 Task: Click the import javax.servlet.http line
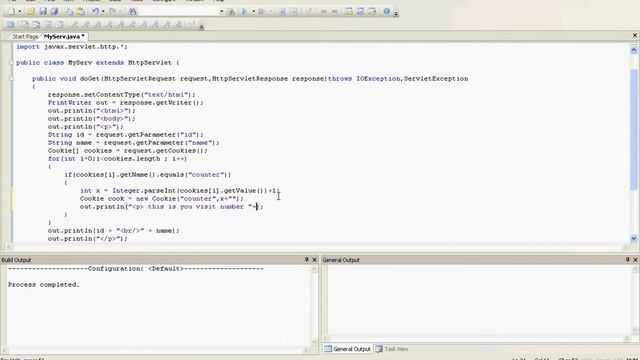(x=72, y=47)
